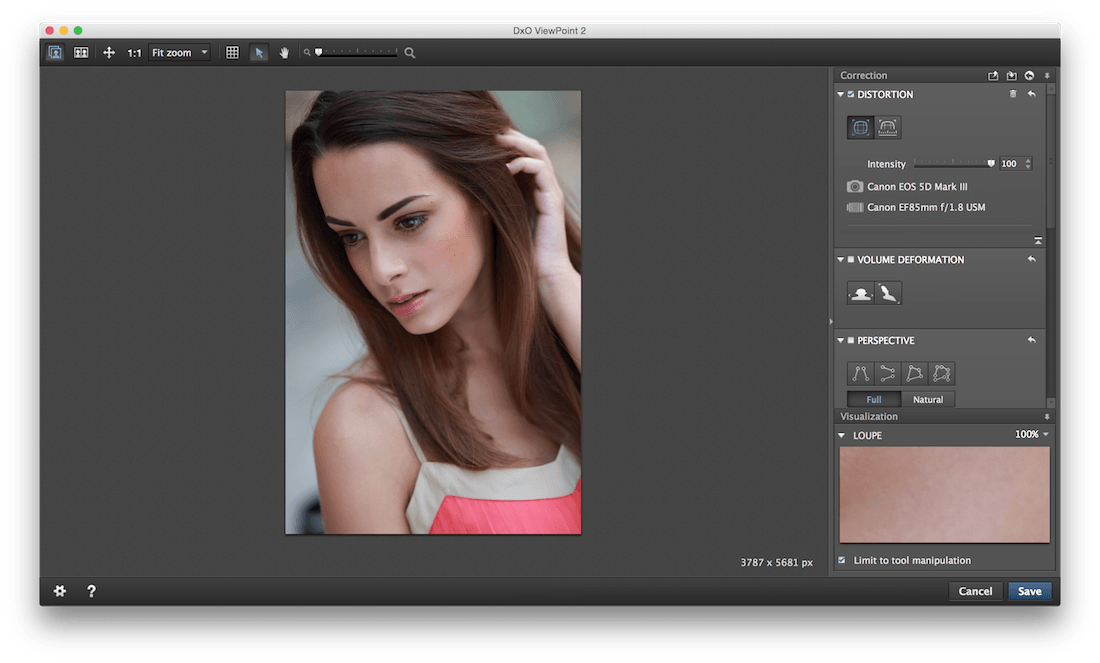Image resolution: width=1100 pixels, height=663 pixels.
Task: Toggle the grid overlay
Action: click(x=232, y=53)
